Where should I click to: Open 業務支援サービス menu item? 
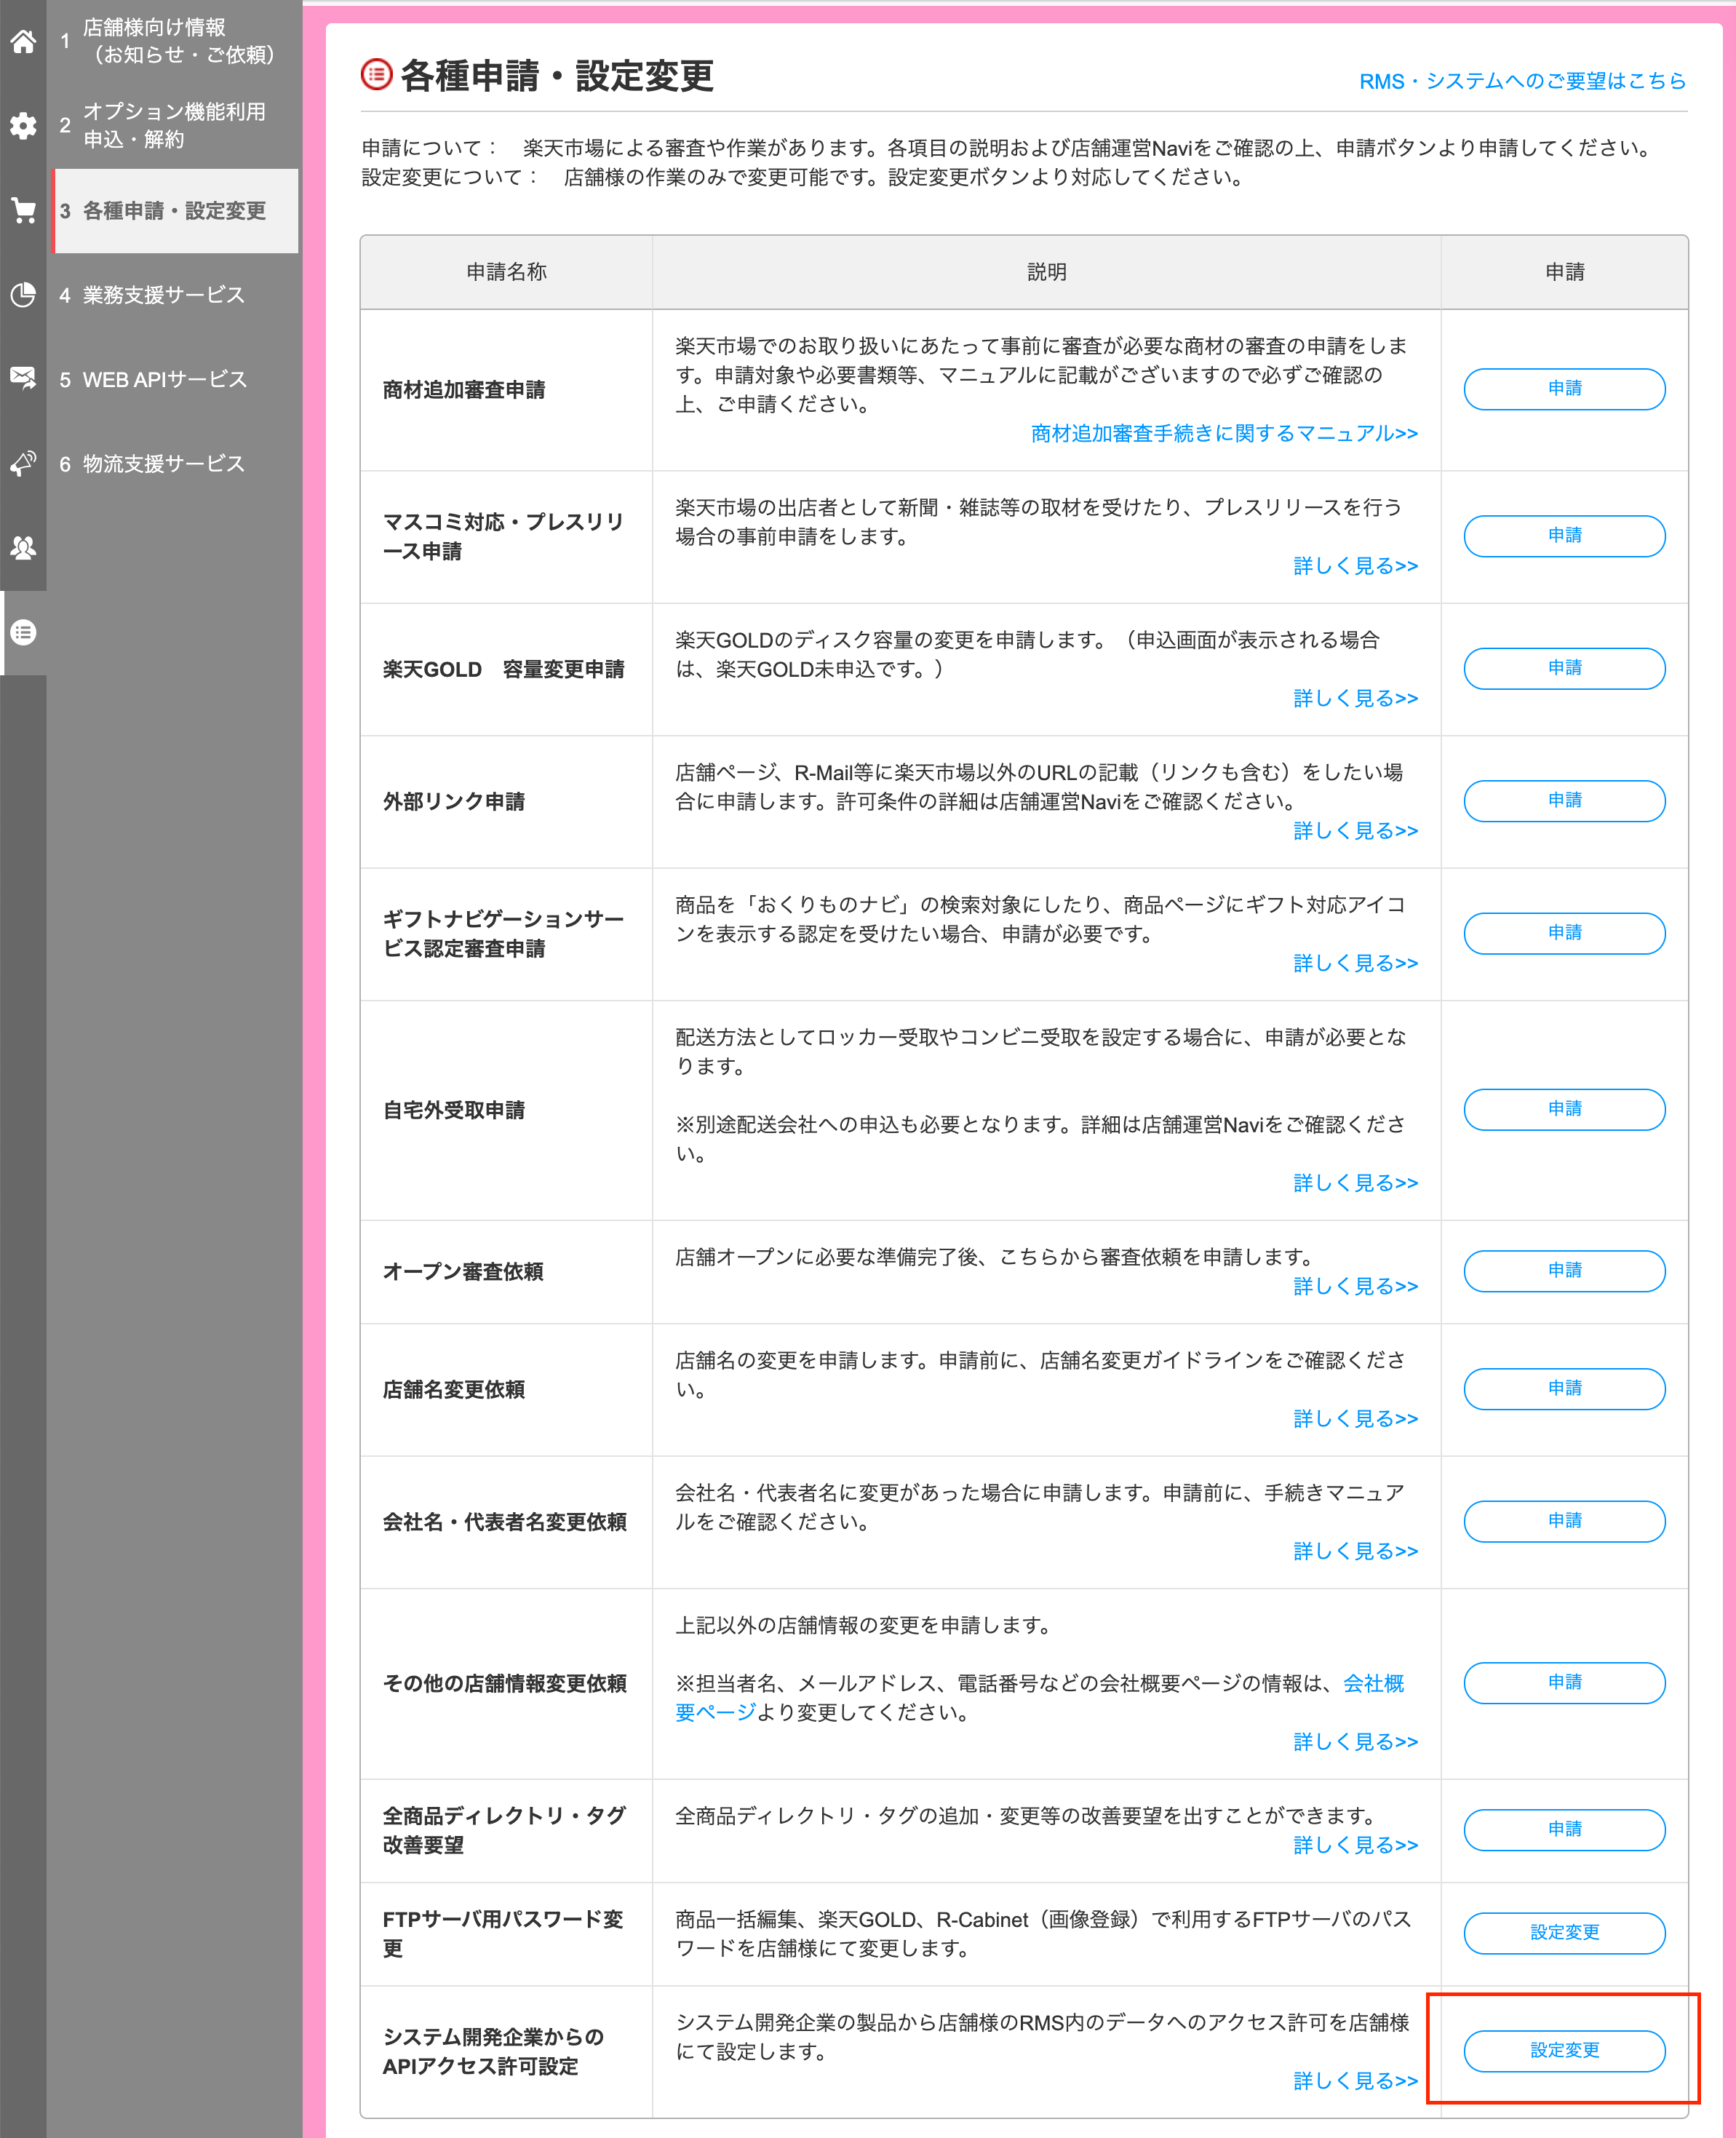click(163, 295)
